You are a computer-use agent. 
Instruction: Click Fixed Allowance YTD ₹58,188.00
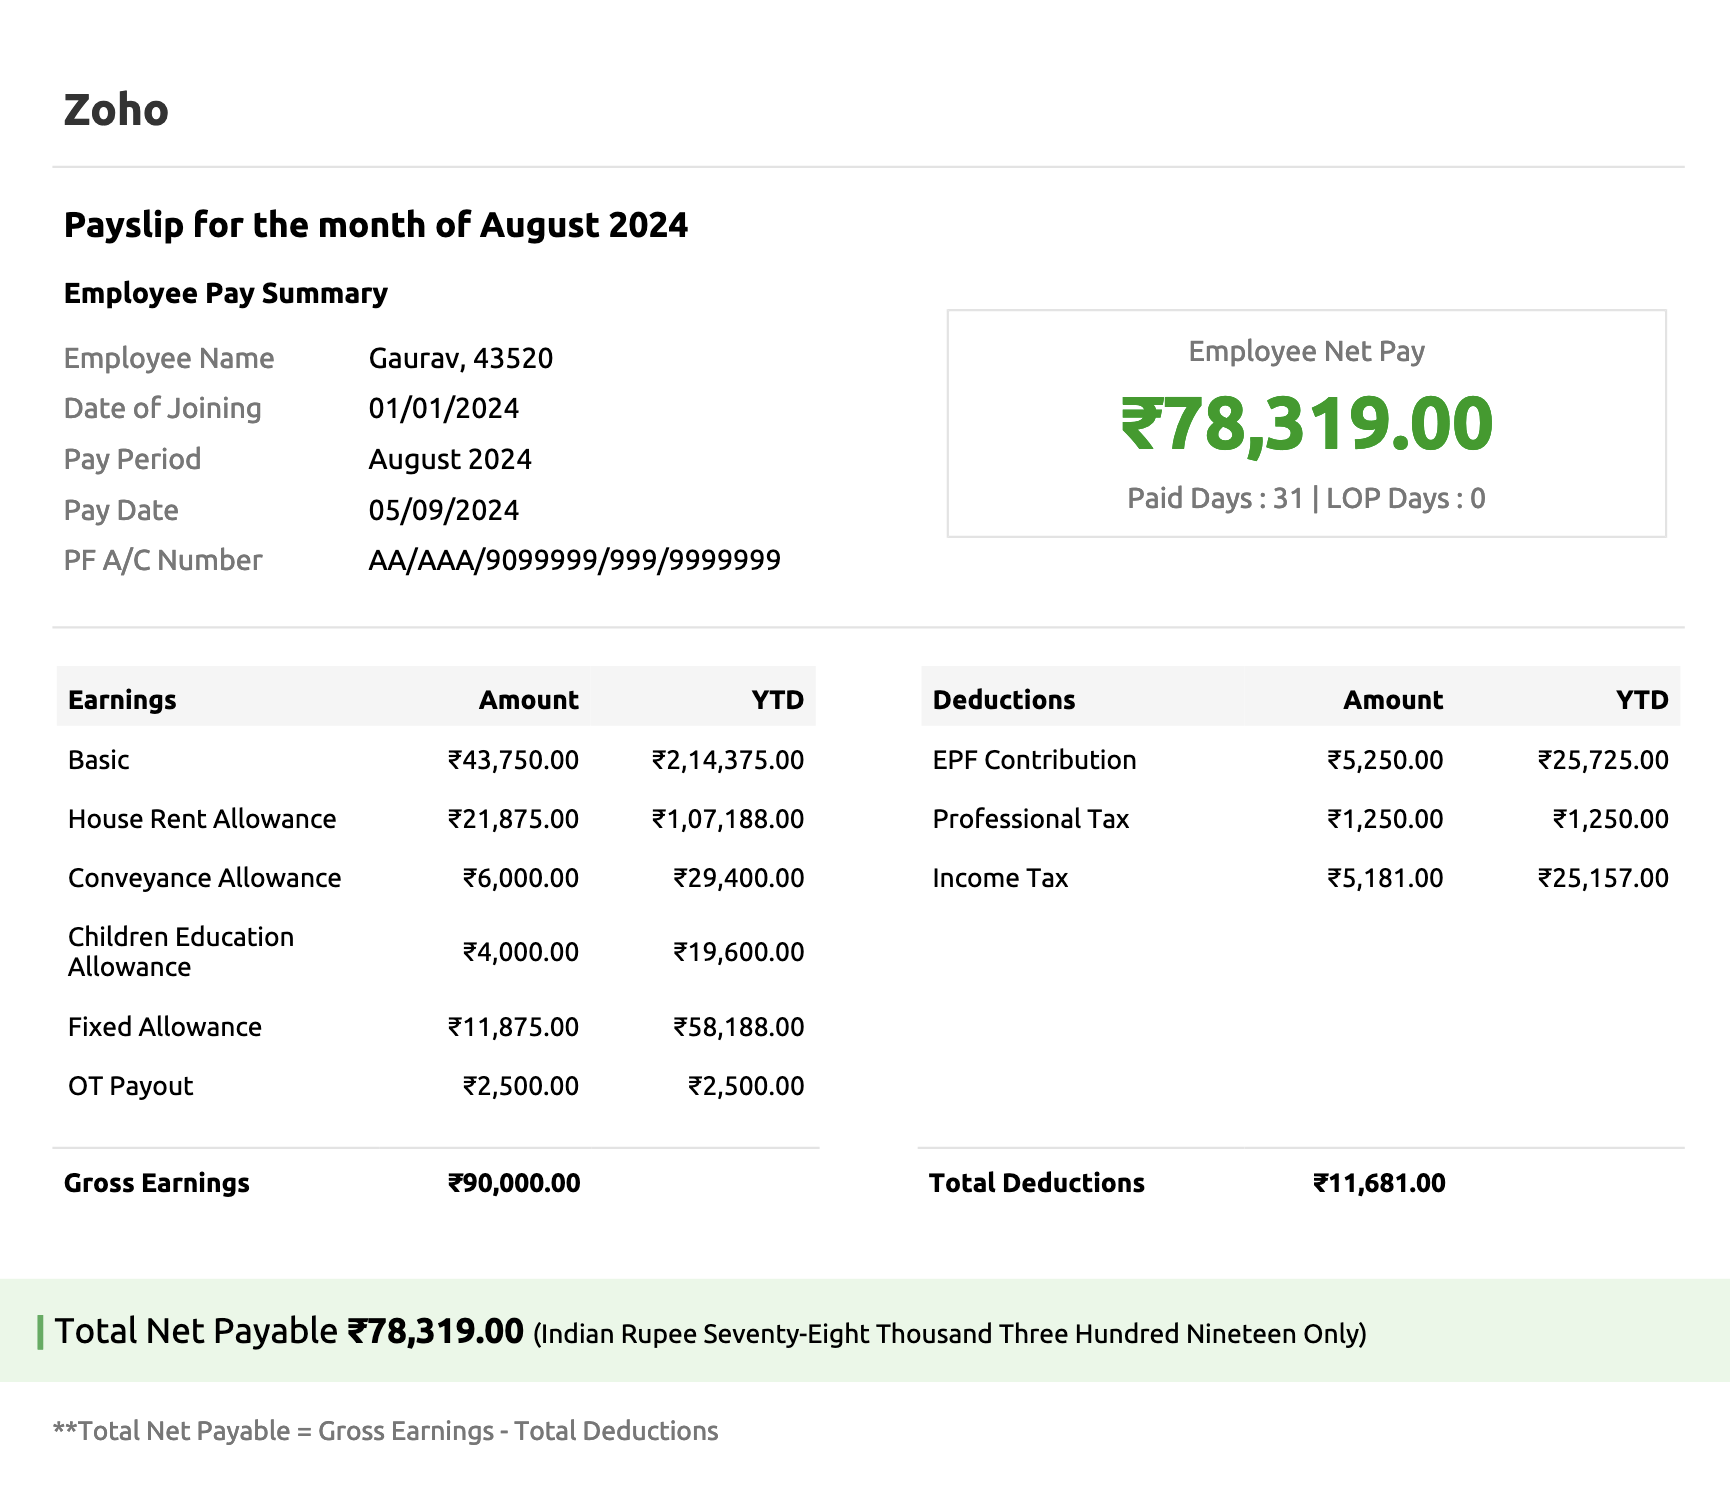(739, 1027)
